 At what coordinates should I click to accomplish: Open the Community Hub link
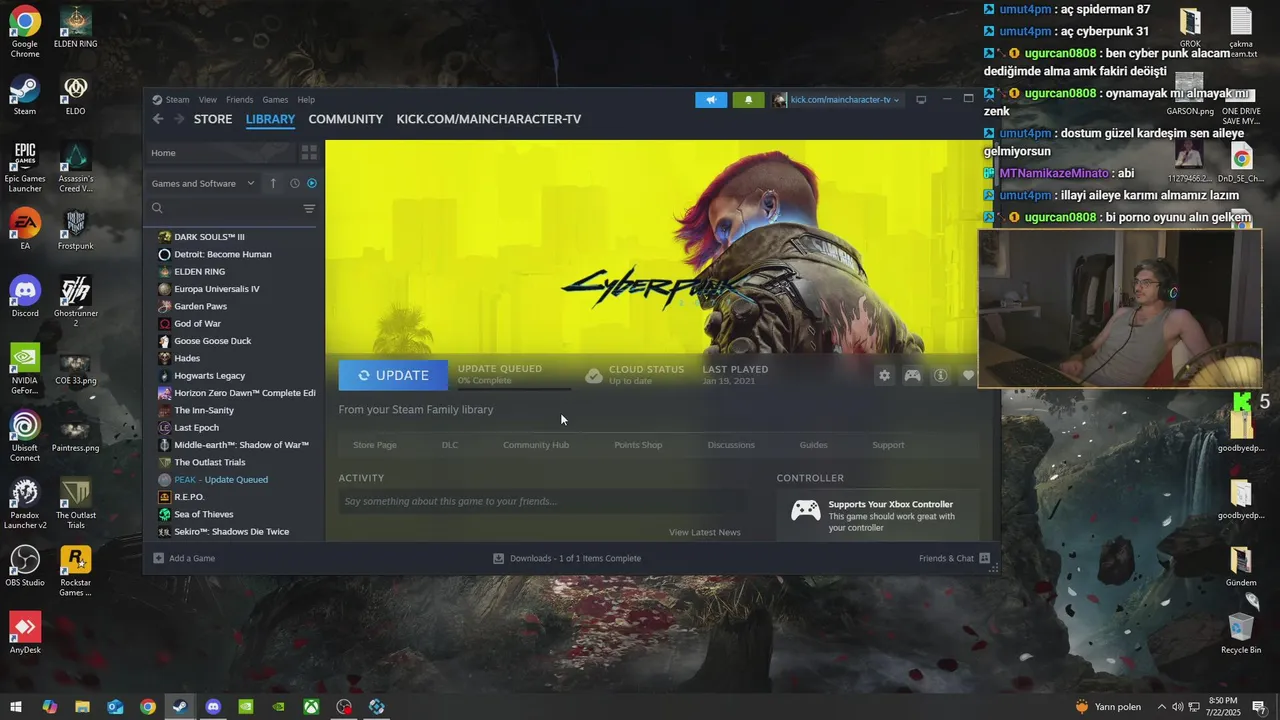pyautogui.click(x=536, y=445)
